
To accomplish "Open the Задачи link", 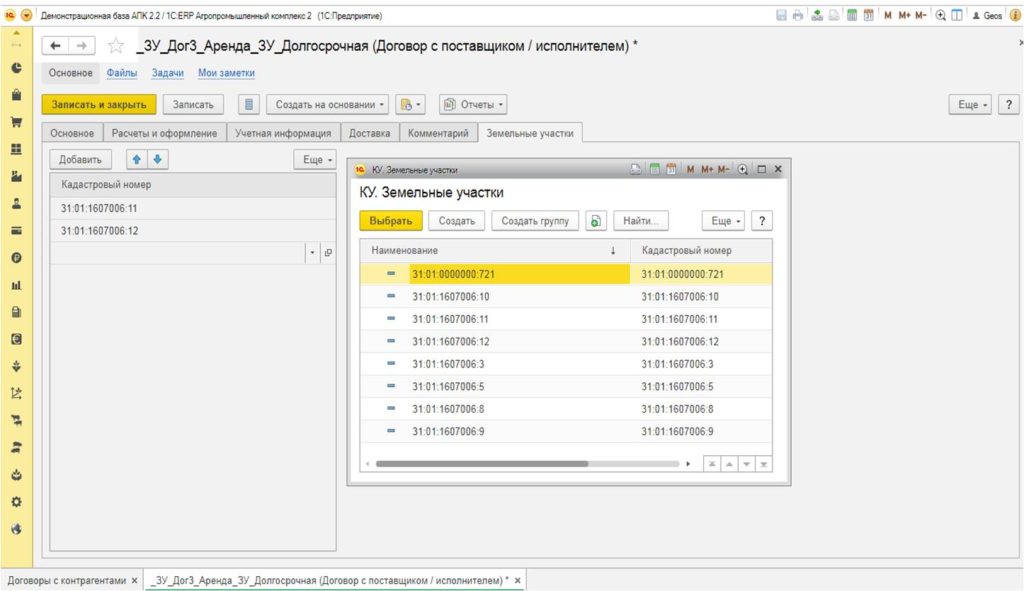I will pyautogui.click(x=167, y=72).
